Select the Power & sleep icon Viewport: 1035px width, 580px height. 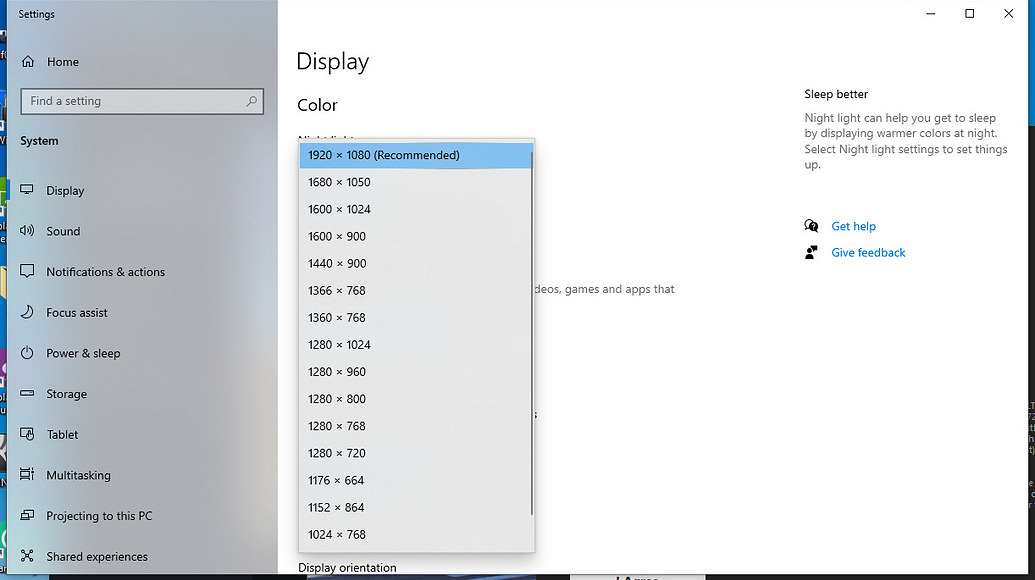coord(30,353)
